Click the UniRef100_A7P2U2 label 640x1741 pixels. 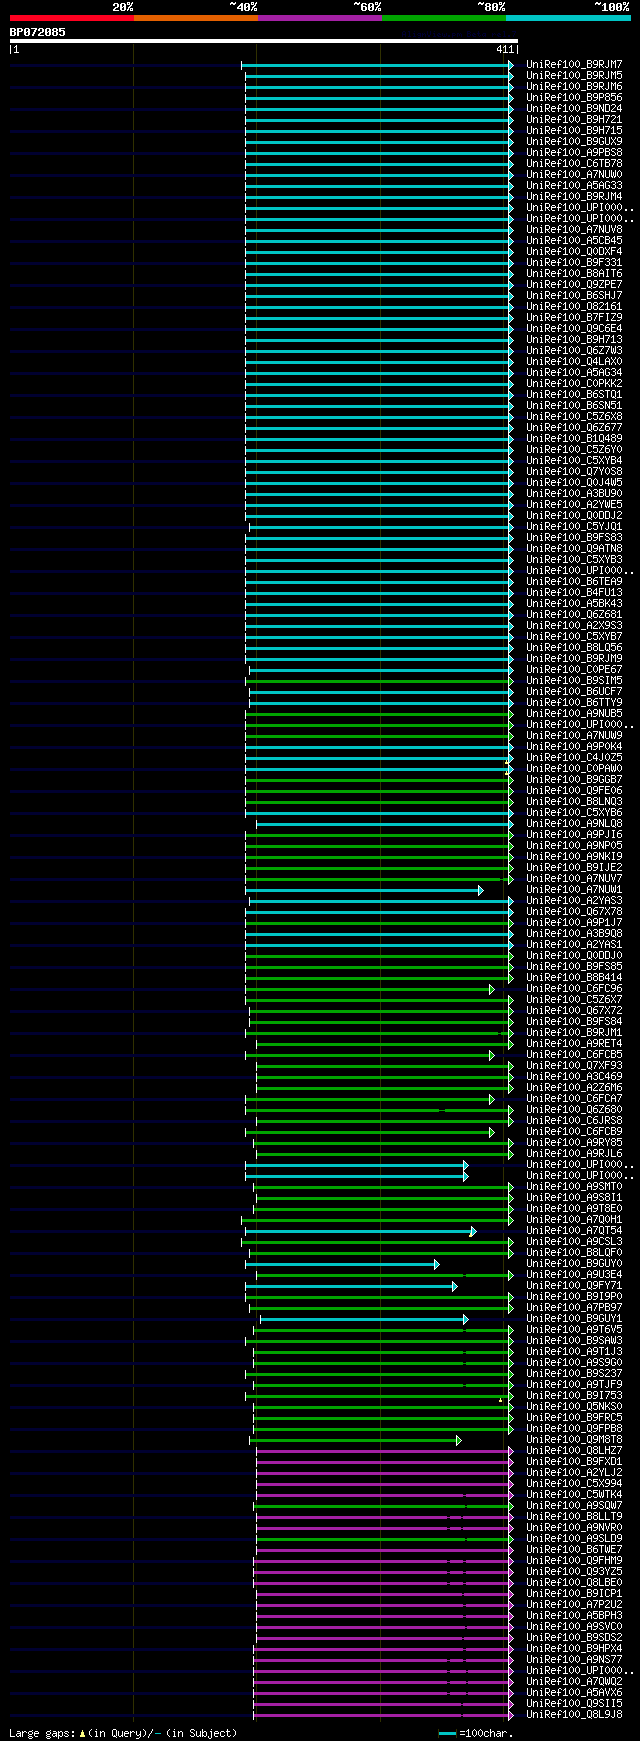[x=574, y=1605]
